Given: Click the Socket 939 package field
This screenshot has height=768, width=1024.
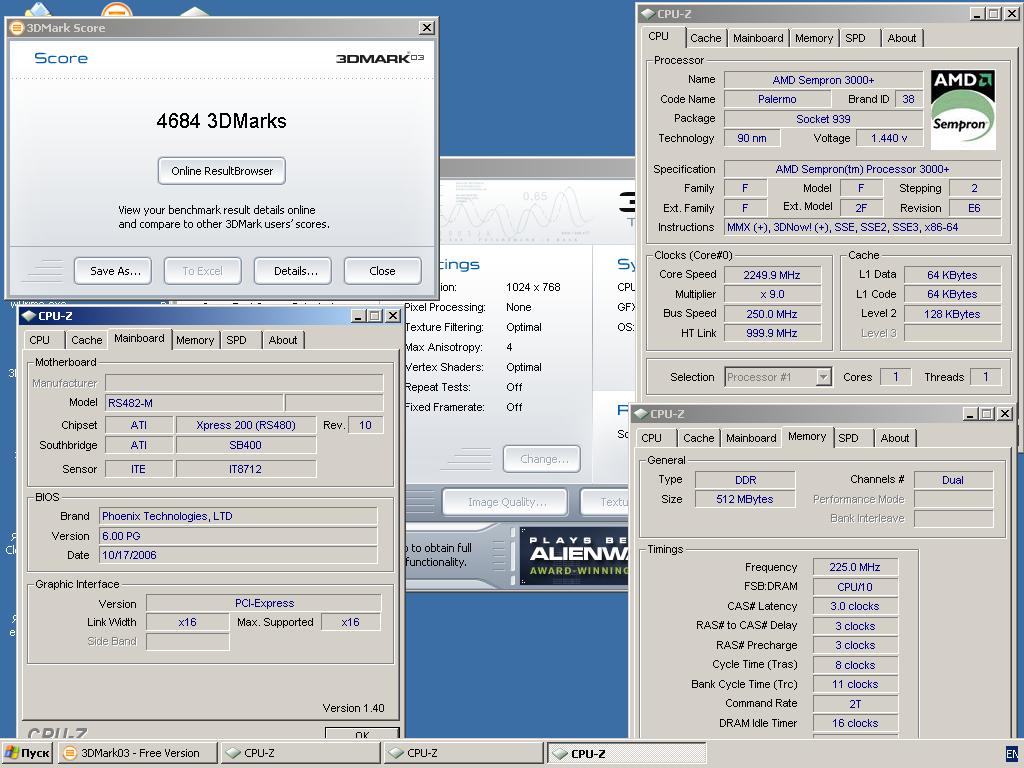Looking at the screenshot, I should point(823,120).
